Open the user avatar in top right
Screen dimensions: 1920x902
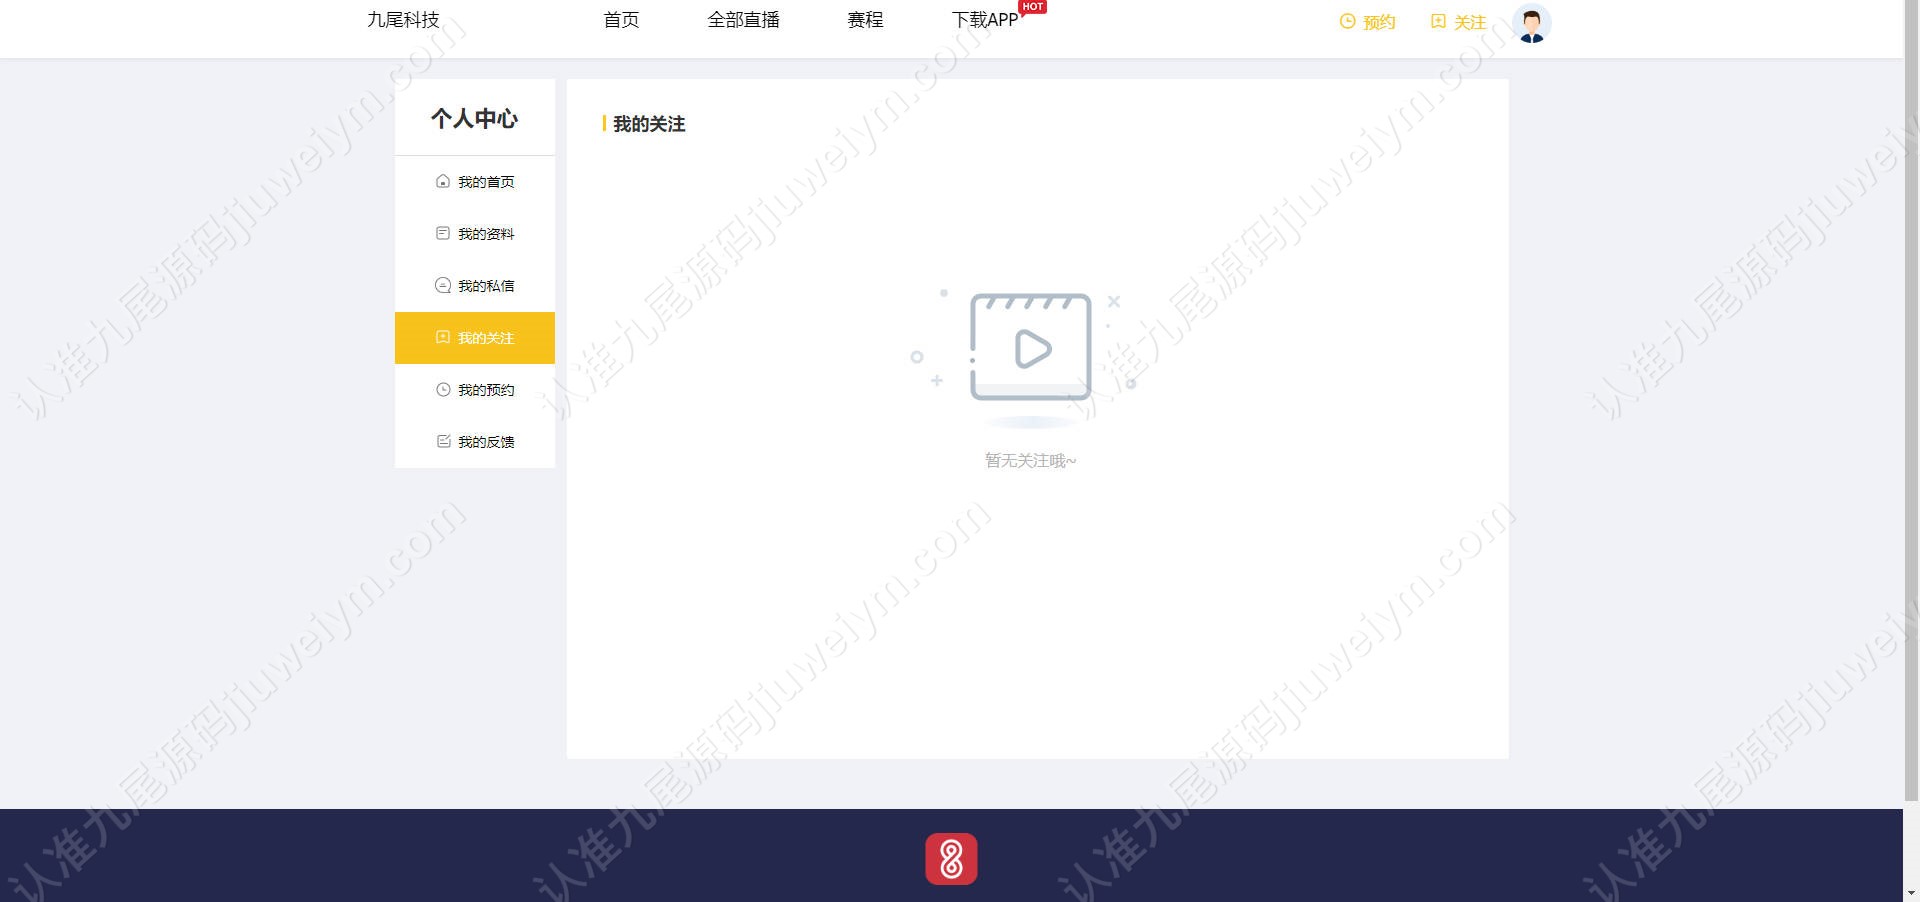pos(1531,23)
